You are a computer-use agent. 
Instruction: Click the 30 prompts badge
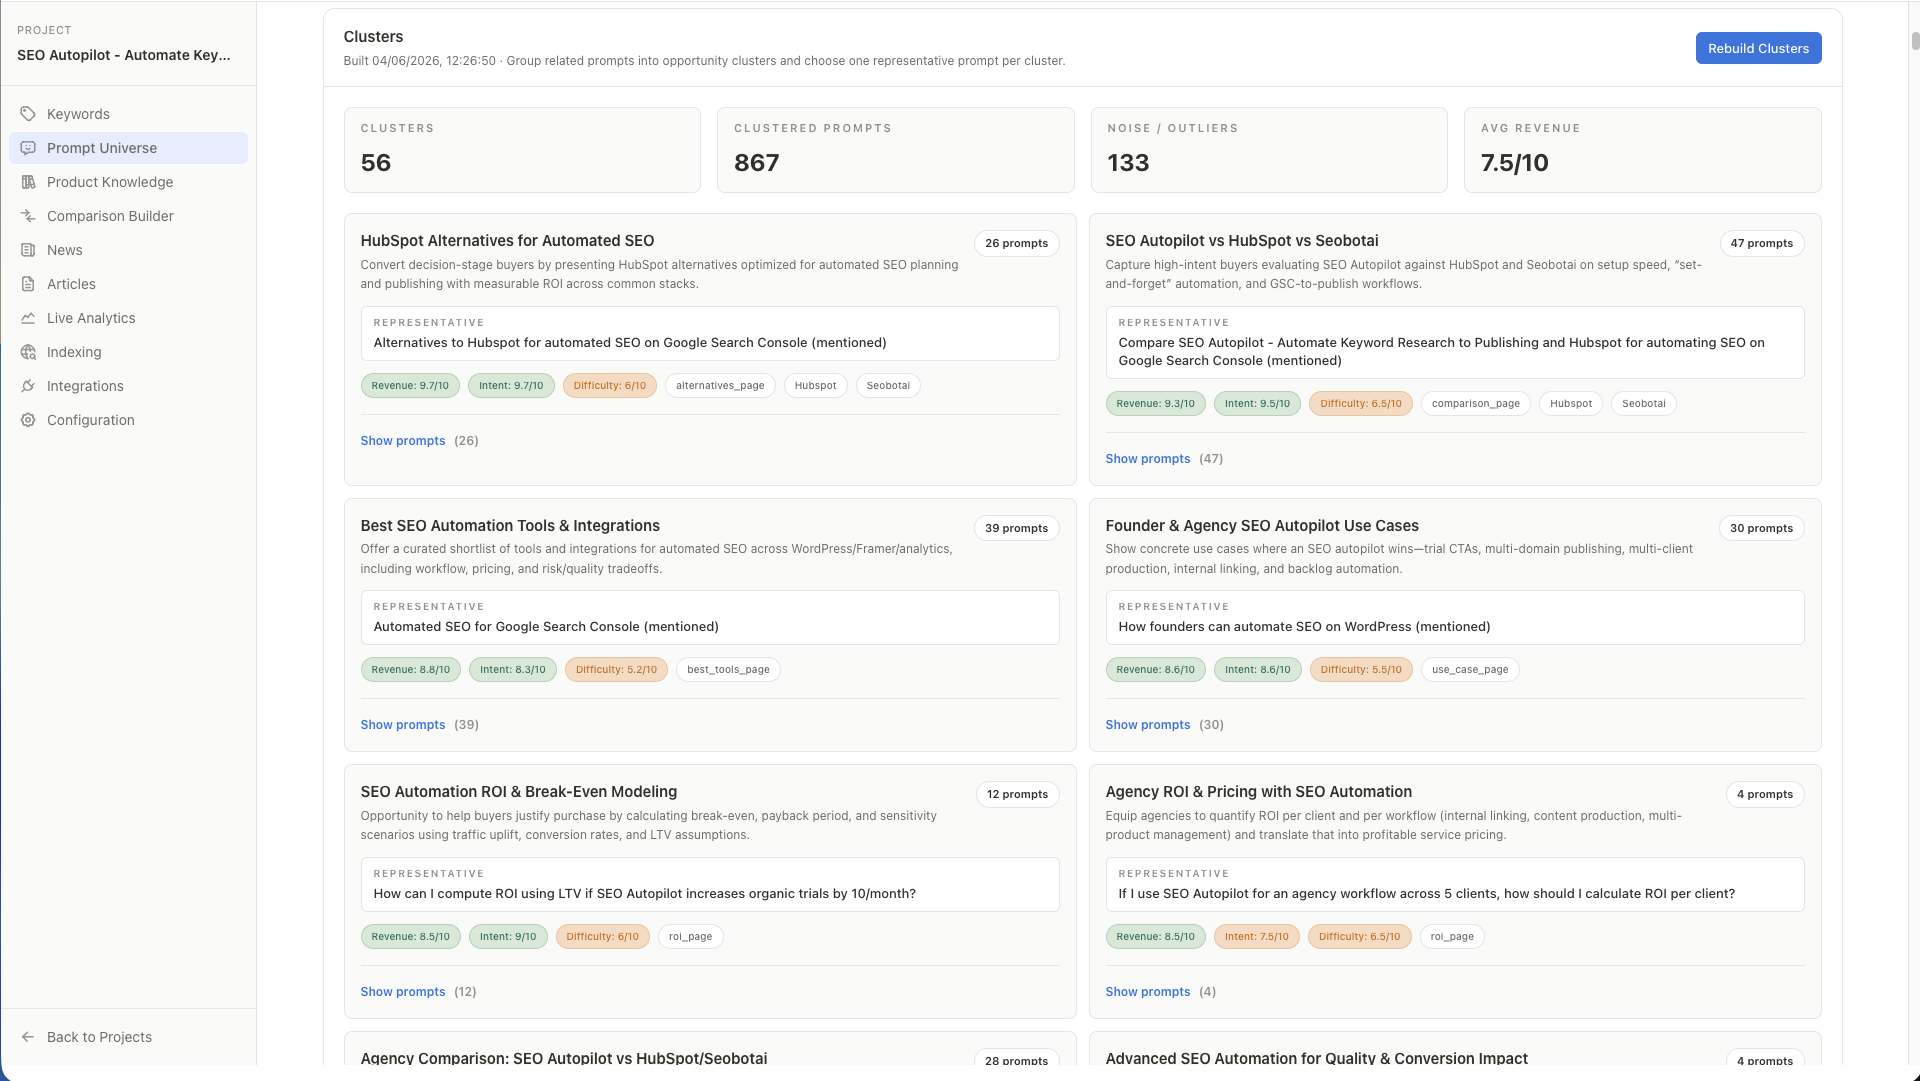tap(1761, 528)
